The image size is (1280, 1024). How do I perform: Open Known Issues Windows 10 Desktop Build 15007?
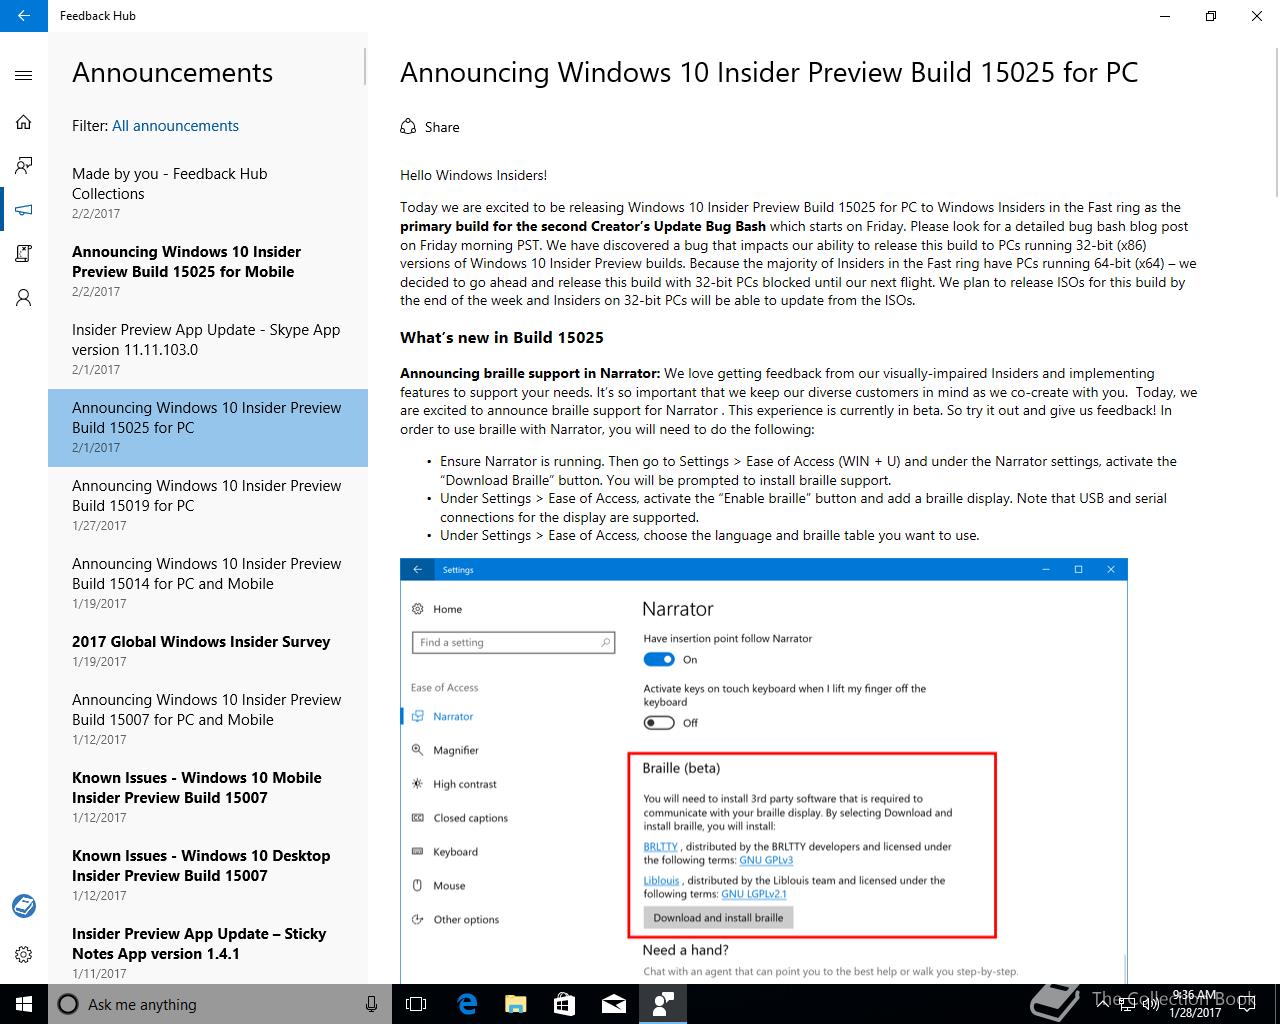[208, 875]
